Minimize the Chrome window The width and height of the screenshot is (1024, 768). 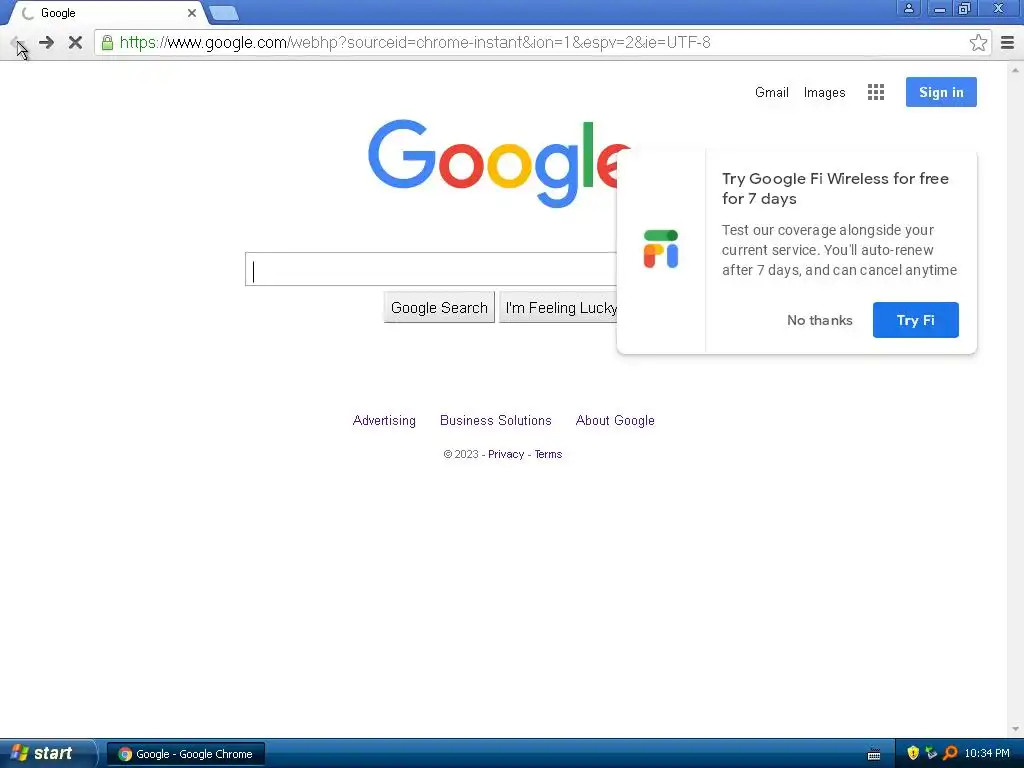tap(939, 8)
